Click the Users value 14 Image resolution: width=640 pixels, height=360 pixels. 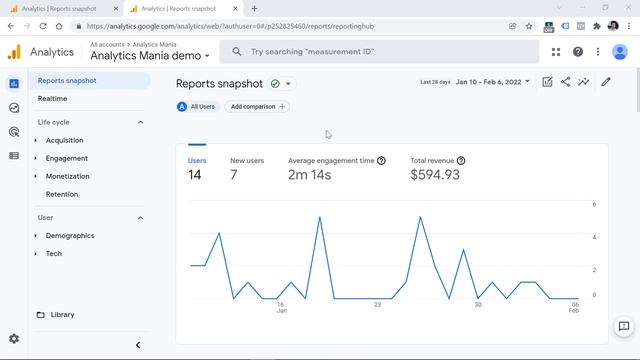(x=195, y=175)
